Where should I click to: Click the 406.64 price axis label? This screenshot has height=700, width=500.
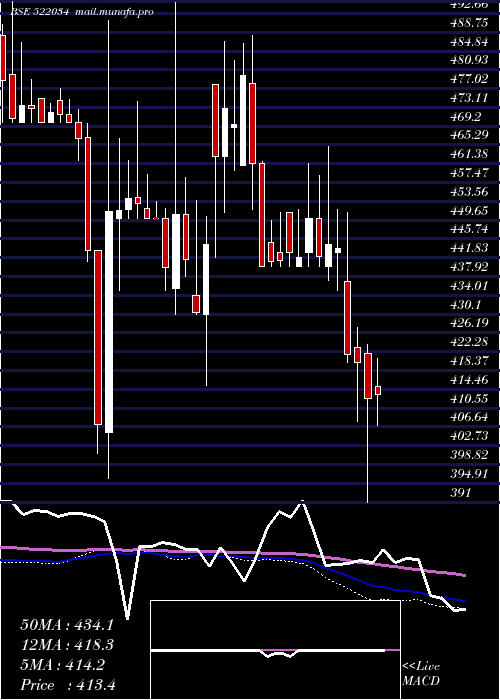pyautogui.click(x=470, y=418)
